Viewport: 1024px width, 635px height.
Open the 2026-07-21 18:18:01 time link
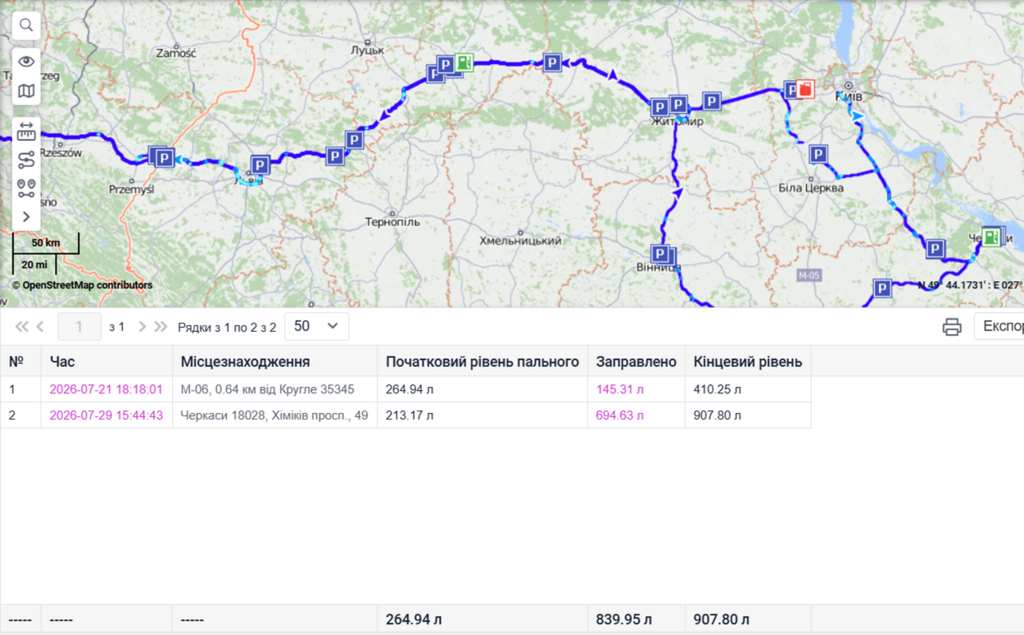[x=106, y=389]
